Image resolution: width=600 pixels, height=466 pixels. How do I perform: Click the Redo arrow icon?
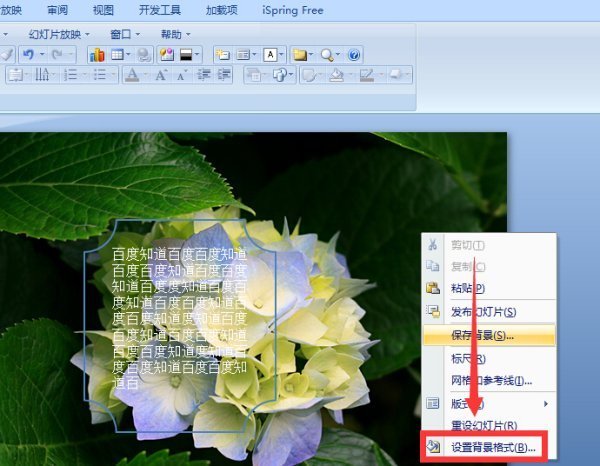click(57, 55)
